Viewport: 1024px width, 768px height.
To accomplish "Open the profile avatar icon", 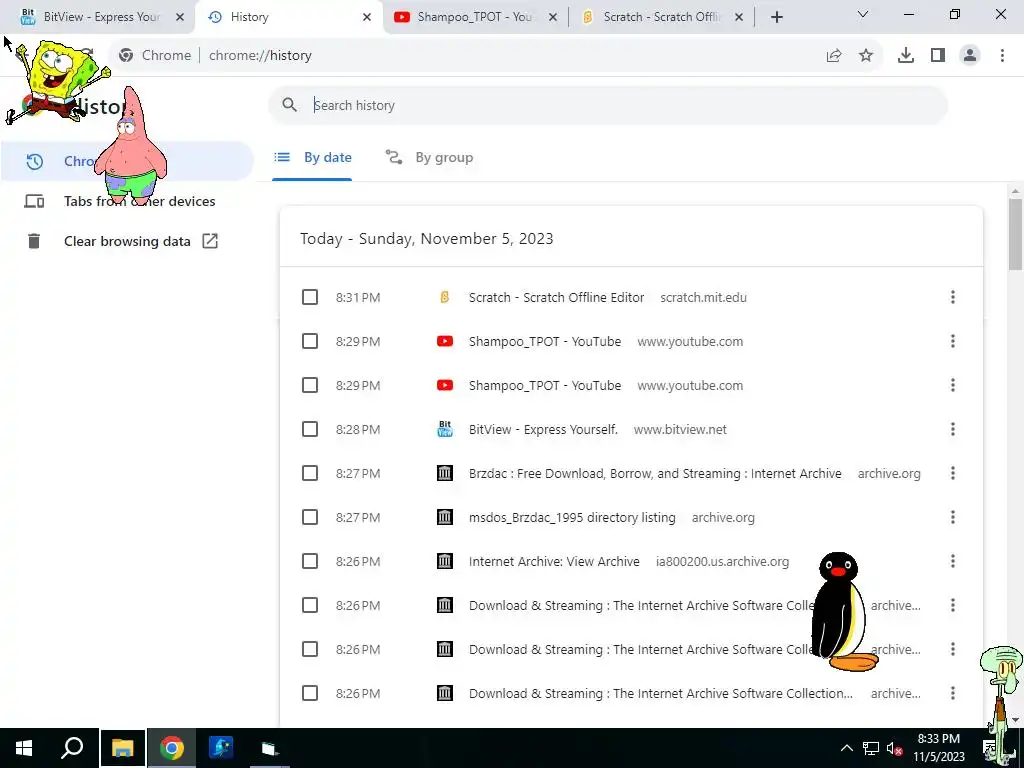I will coord(970,56).
